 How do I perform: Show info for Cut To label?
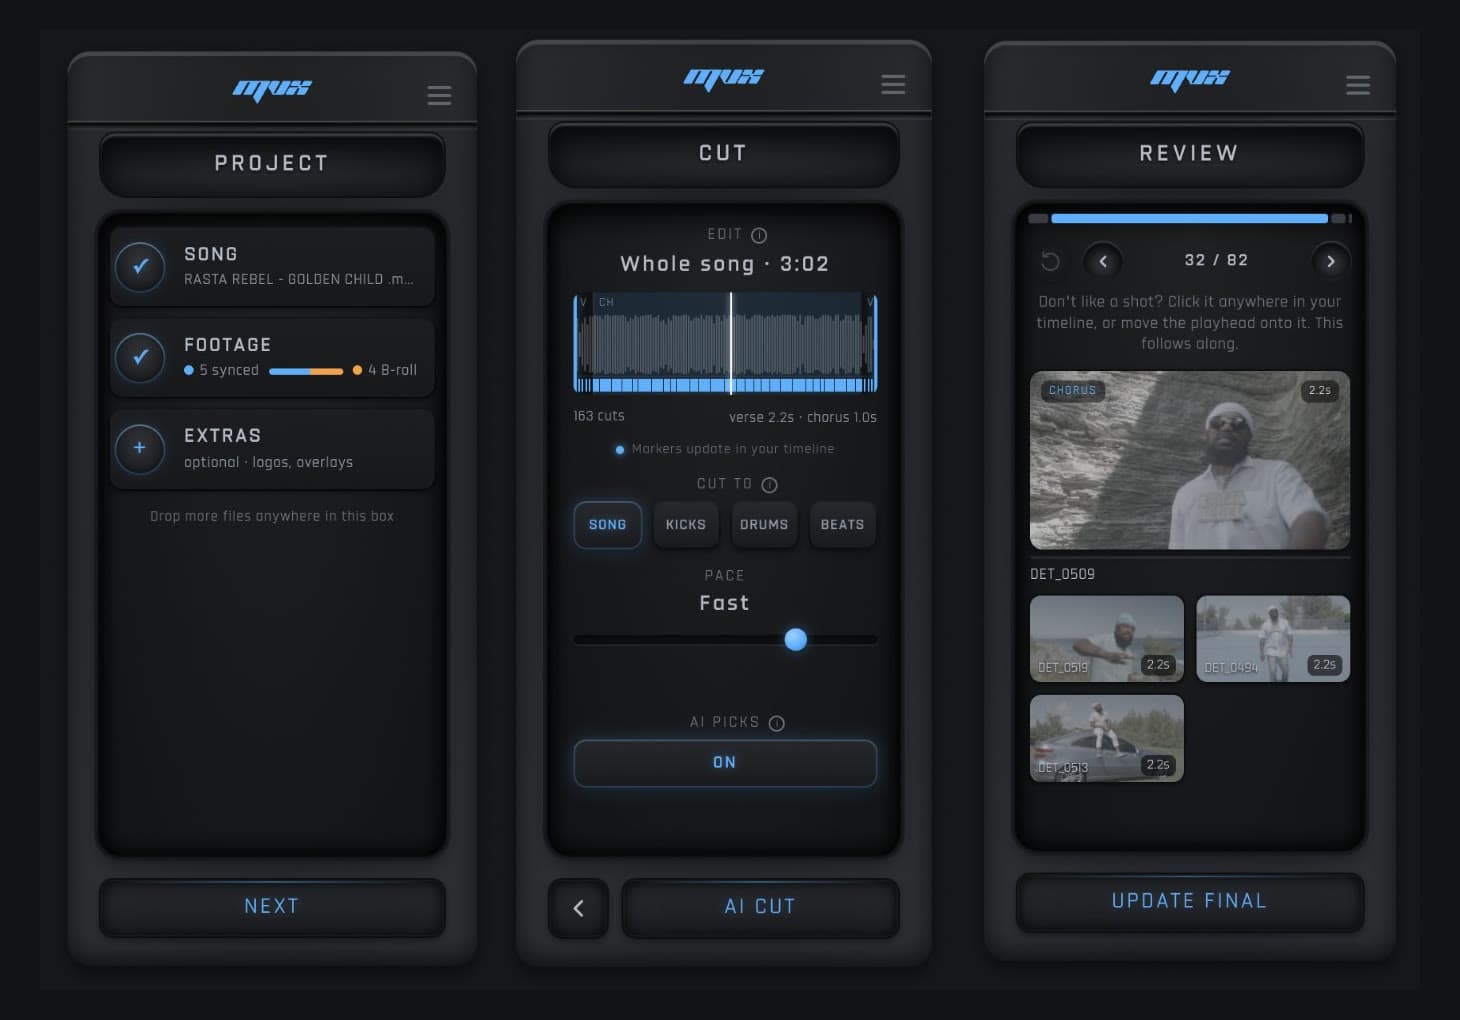(769, 485)
